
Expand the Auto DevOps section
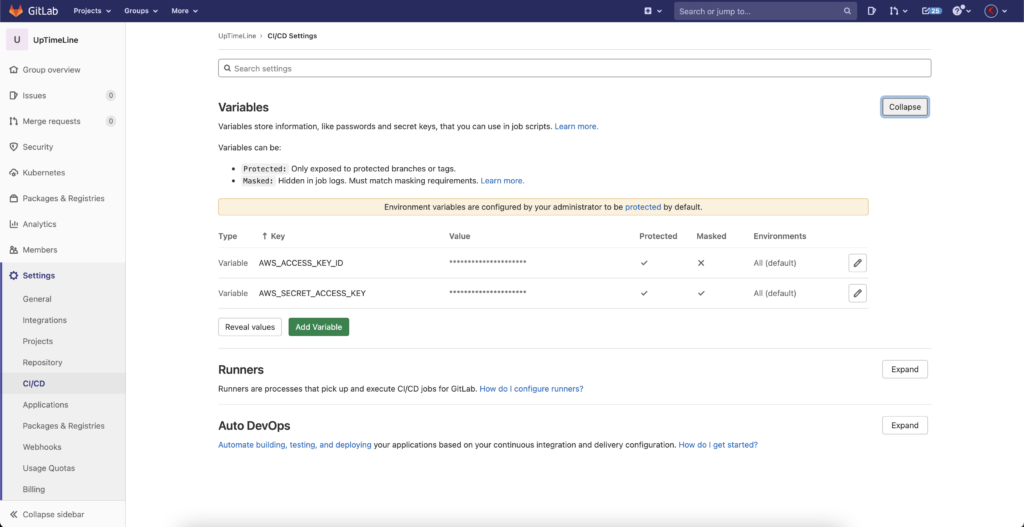coord(904,426)
